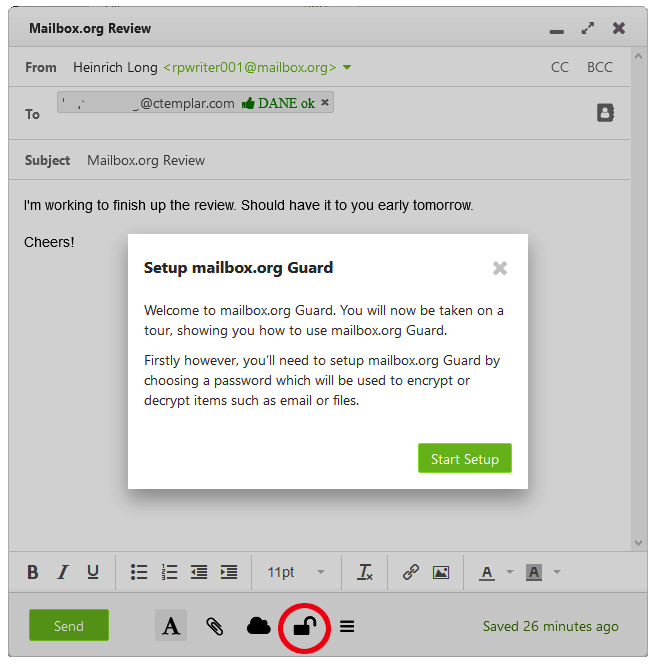
Task: Toggle italic formatting
Action: (63, 572)
